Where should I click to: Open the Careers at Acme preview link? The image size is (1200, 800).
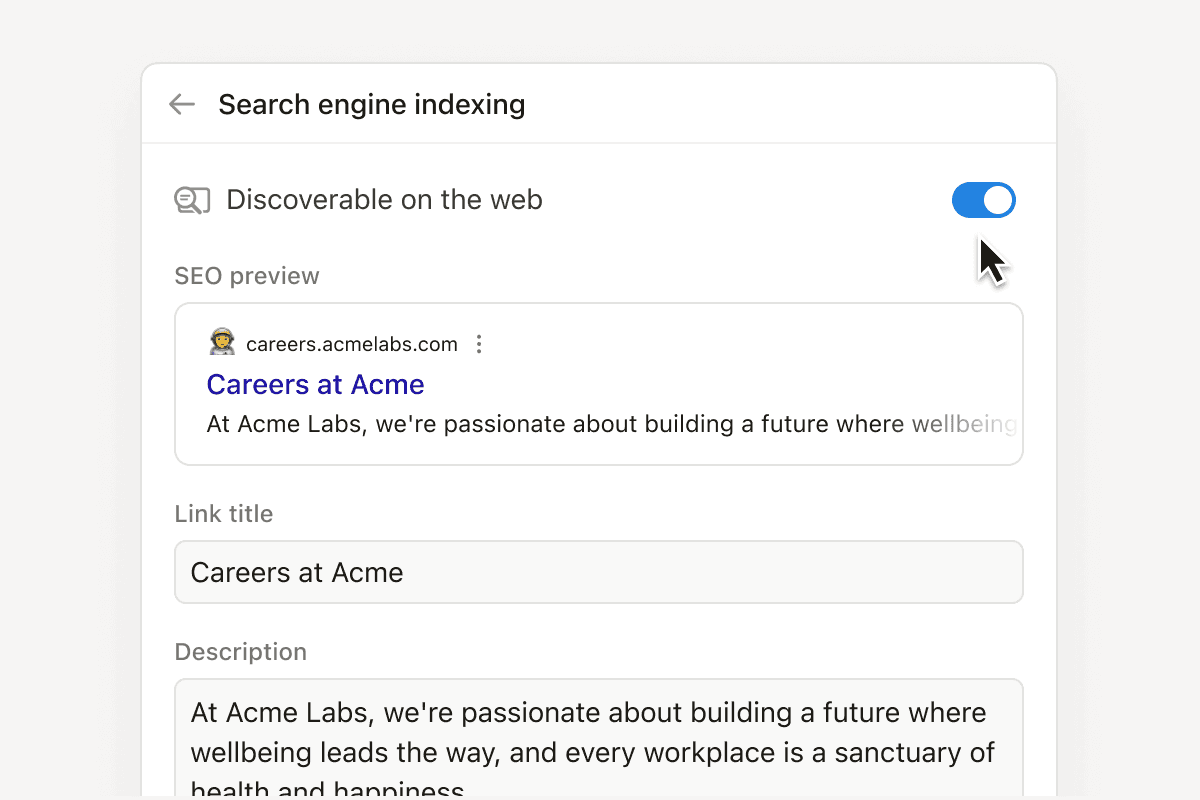315,384
